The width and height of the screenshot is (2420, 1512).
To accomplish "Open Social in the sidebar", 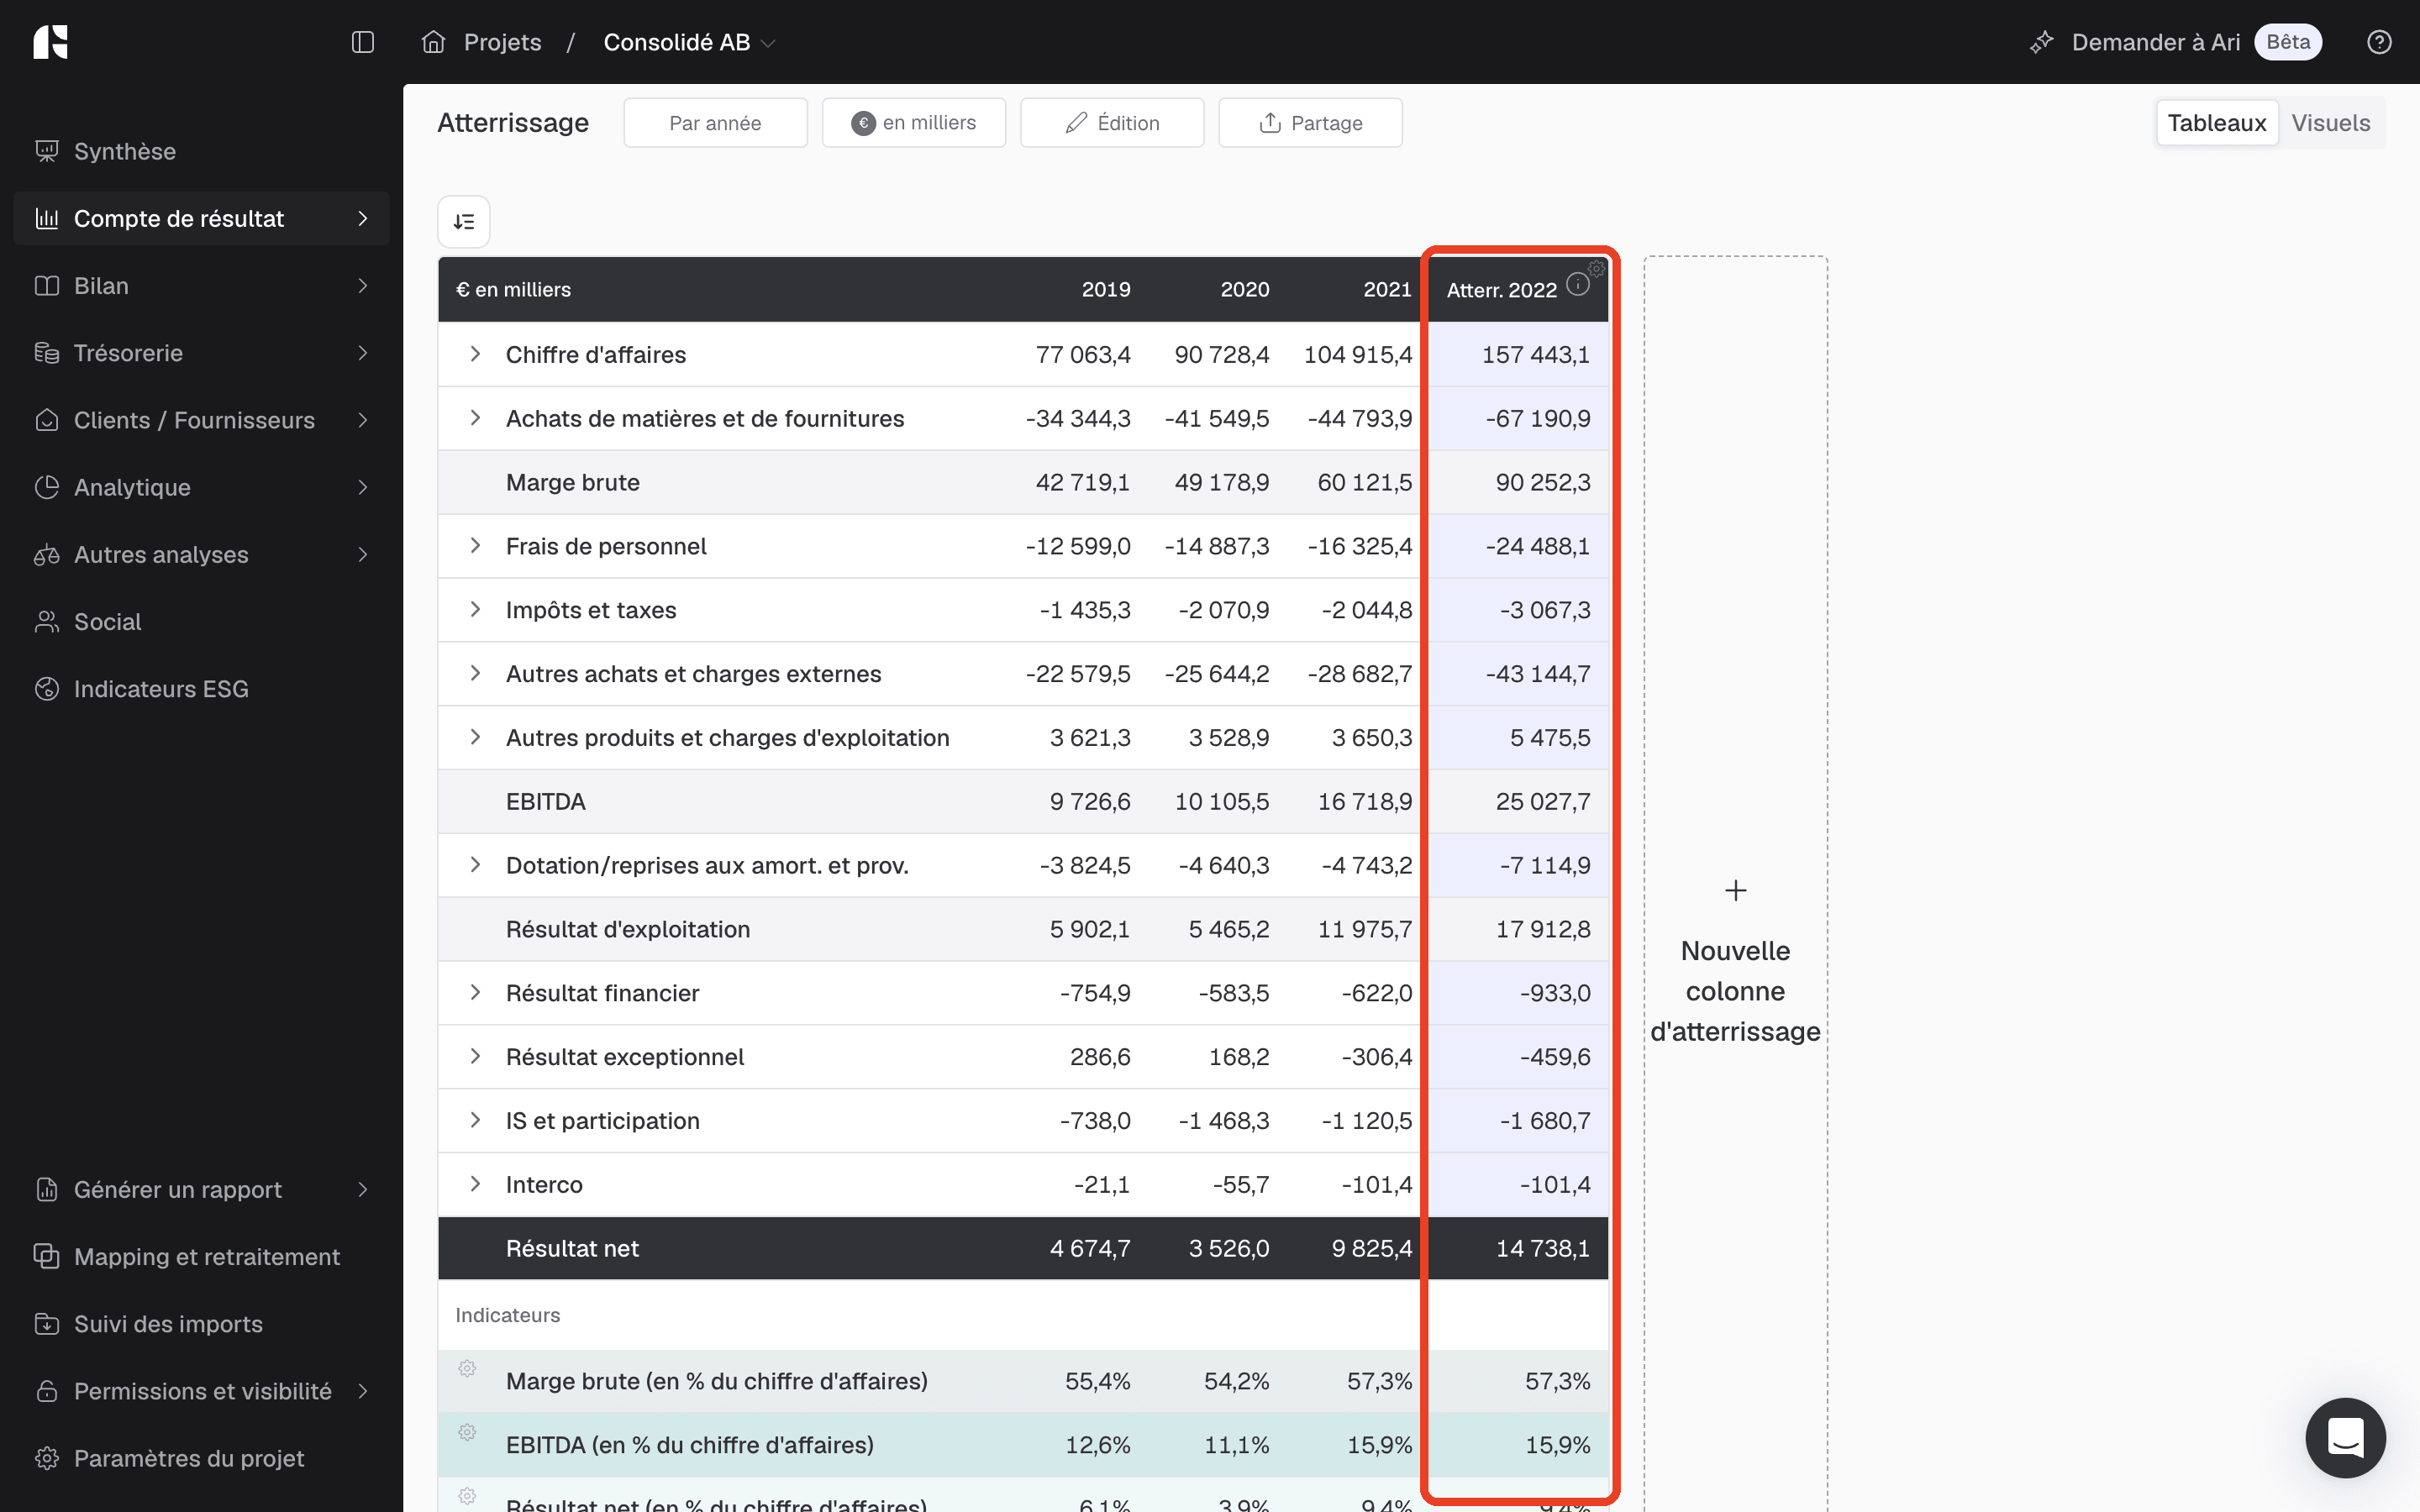I will coord(202,621).
